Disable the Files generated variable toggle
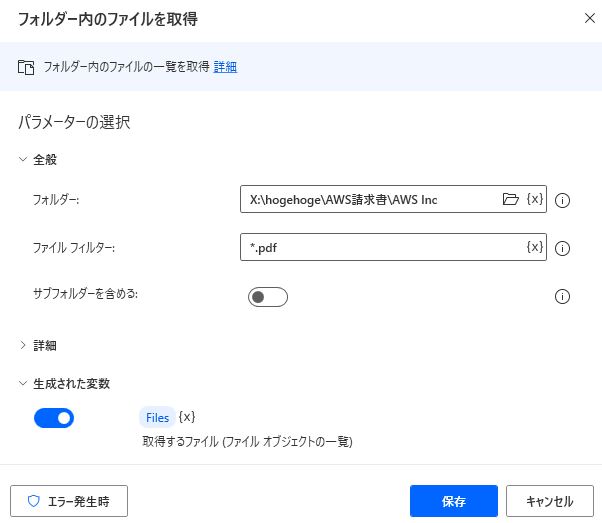Image resolution: width=602 pixels, height=523 pixels. pos(54,418)
